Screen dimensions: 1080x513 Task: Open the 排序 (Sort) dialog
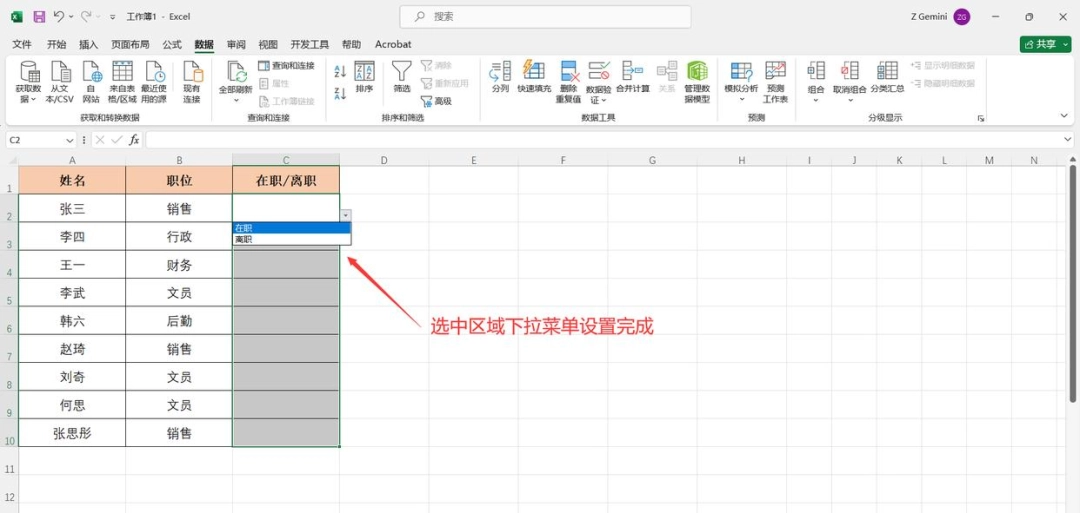[364, 77]
